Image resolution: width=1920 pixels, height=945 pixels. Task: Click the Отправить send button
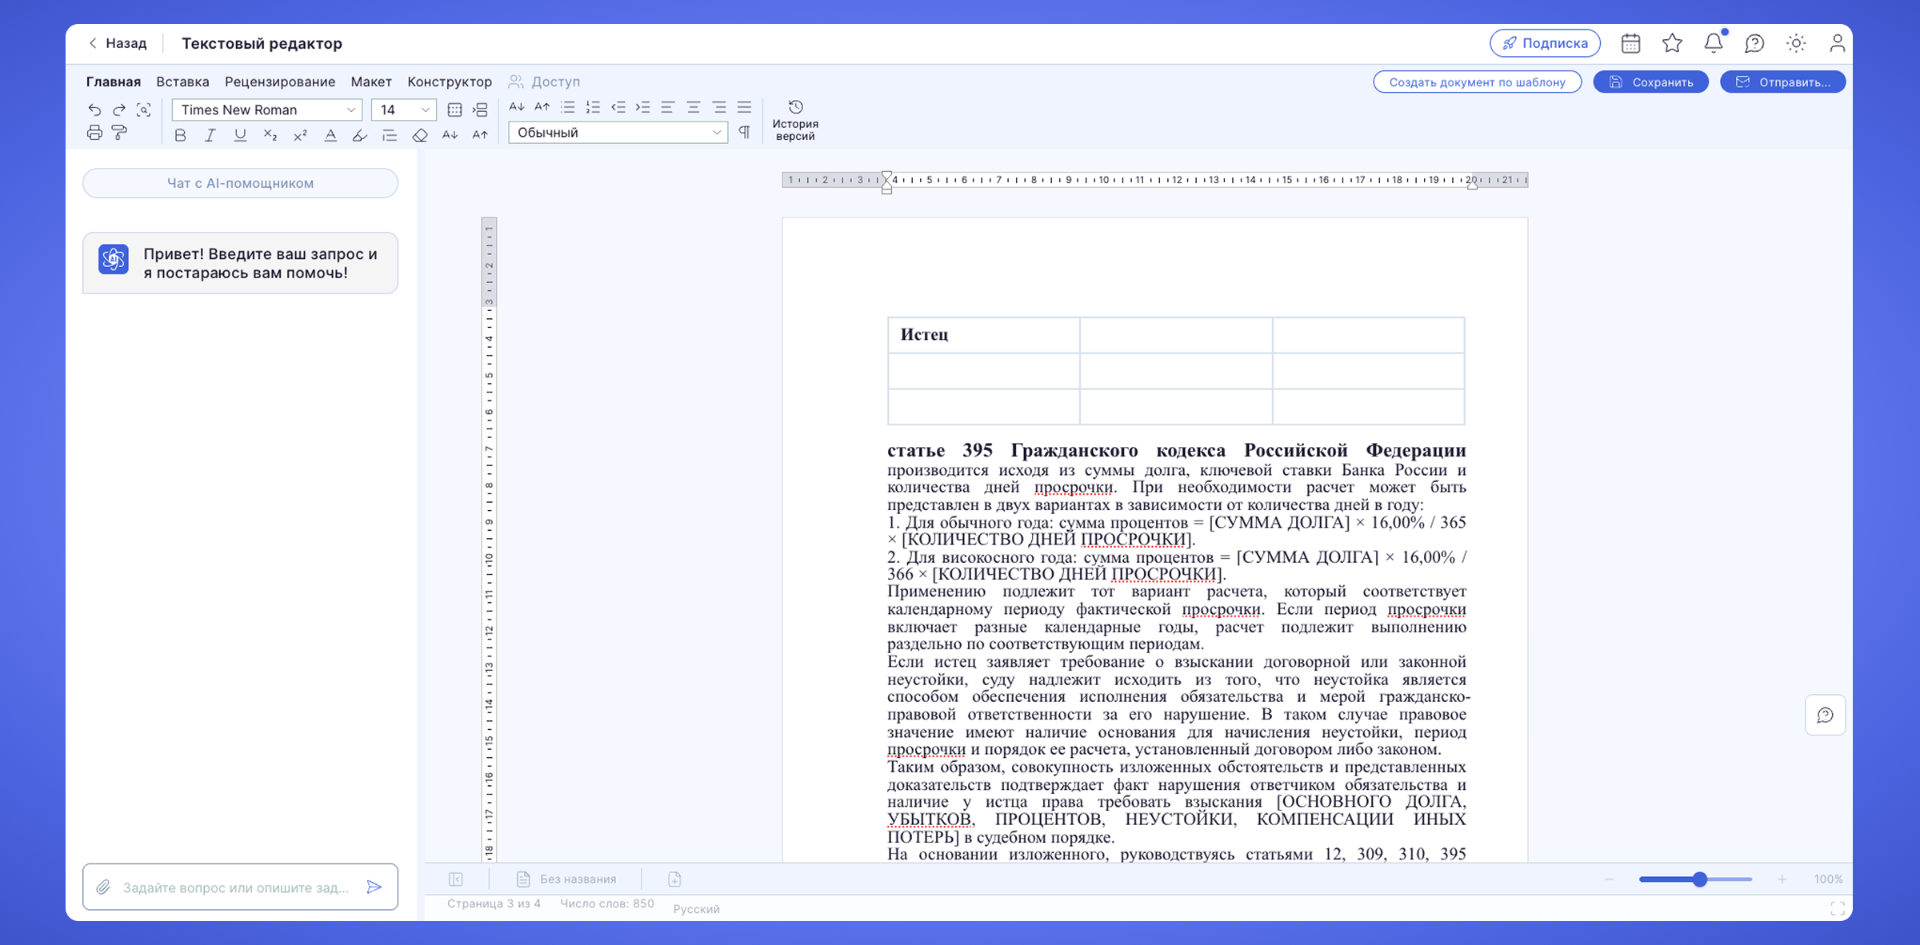coord(1783,82)
